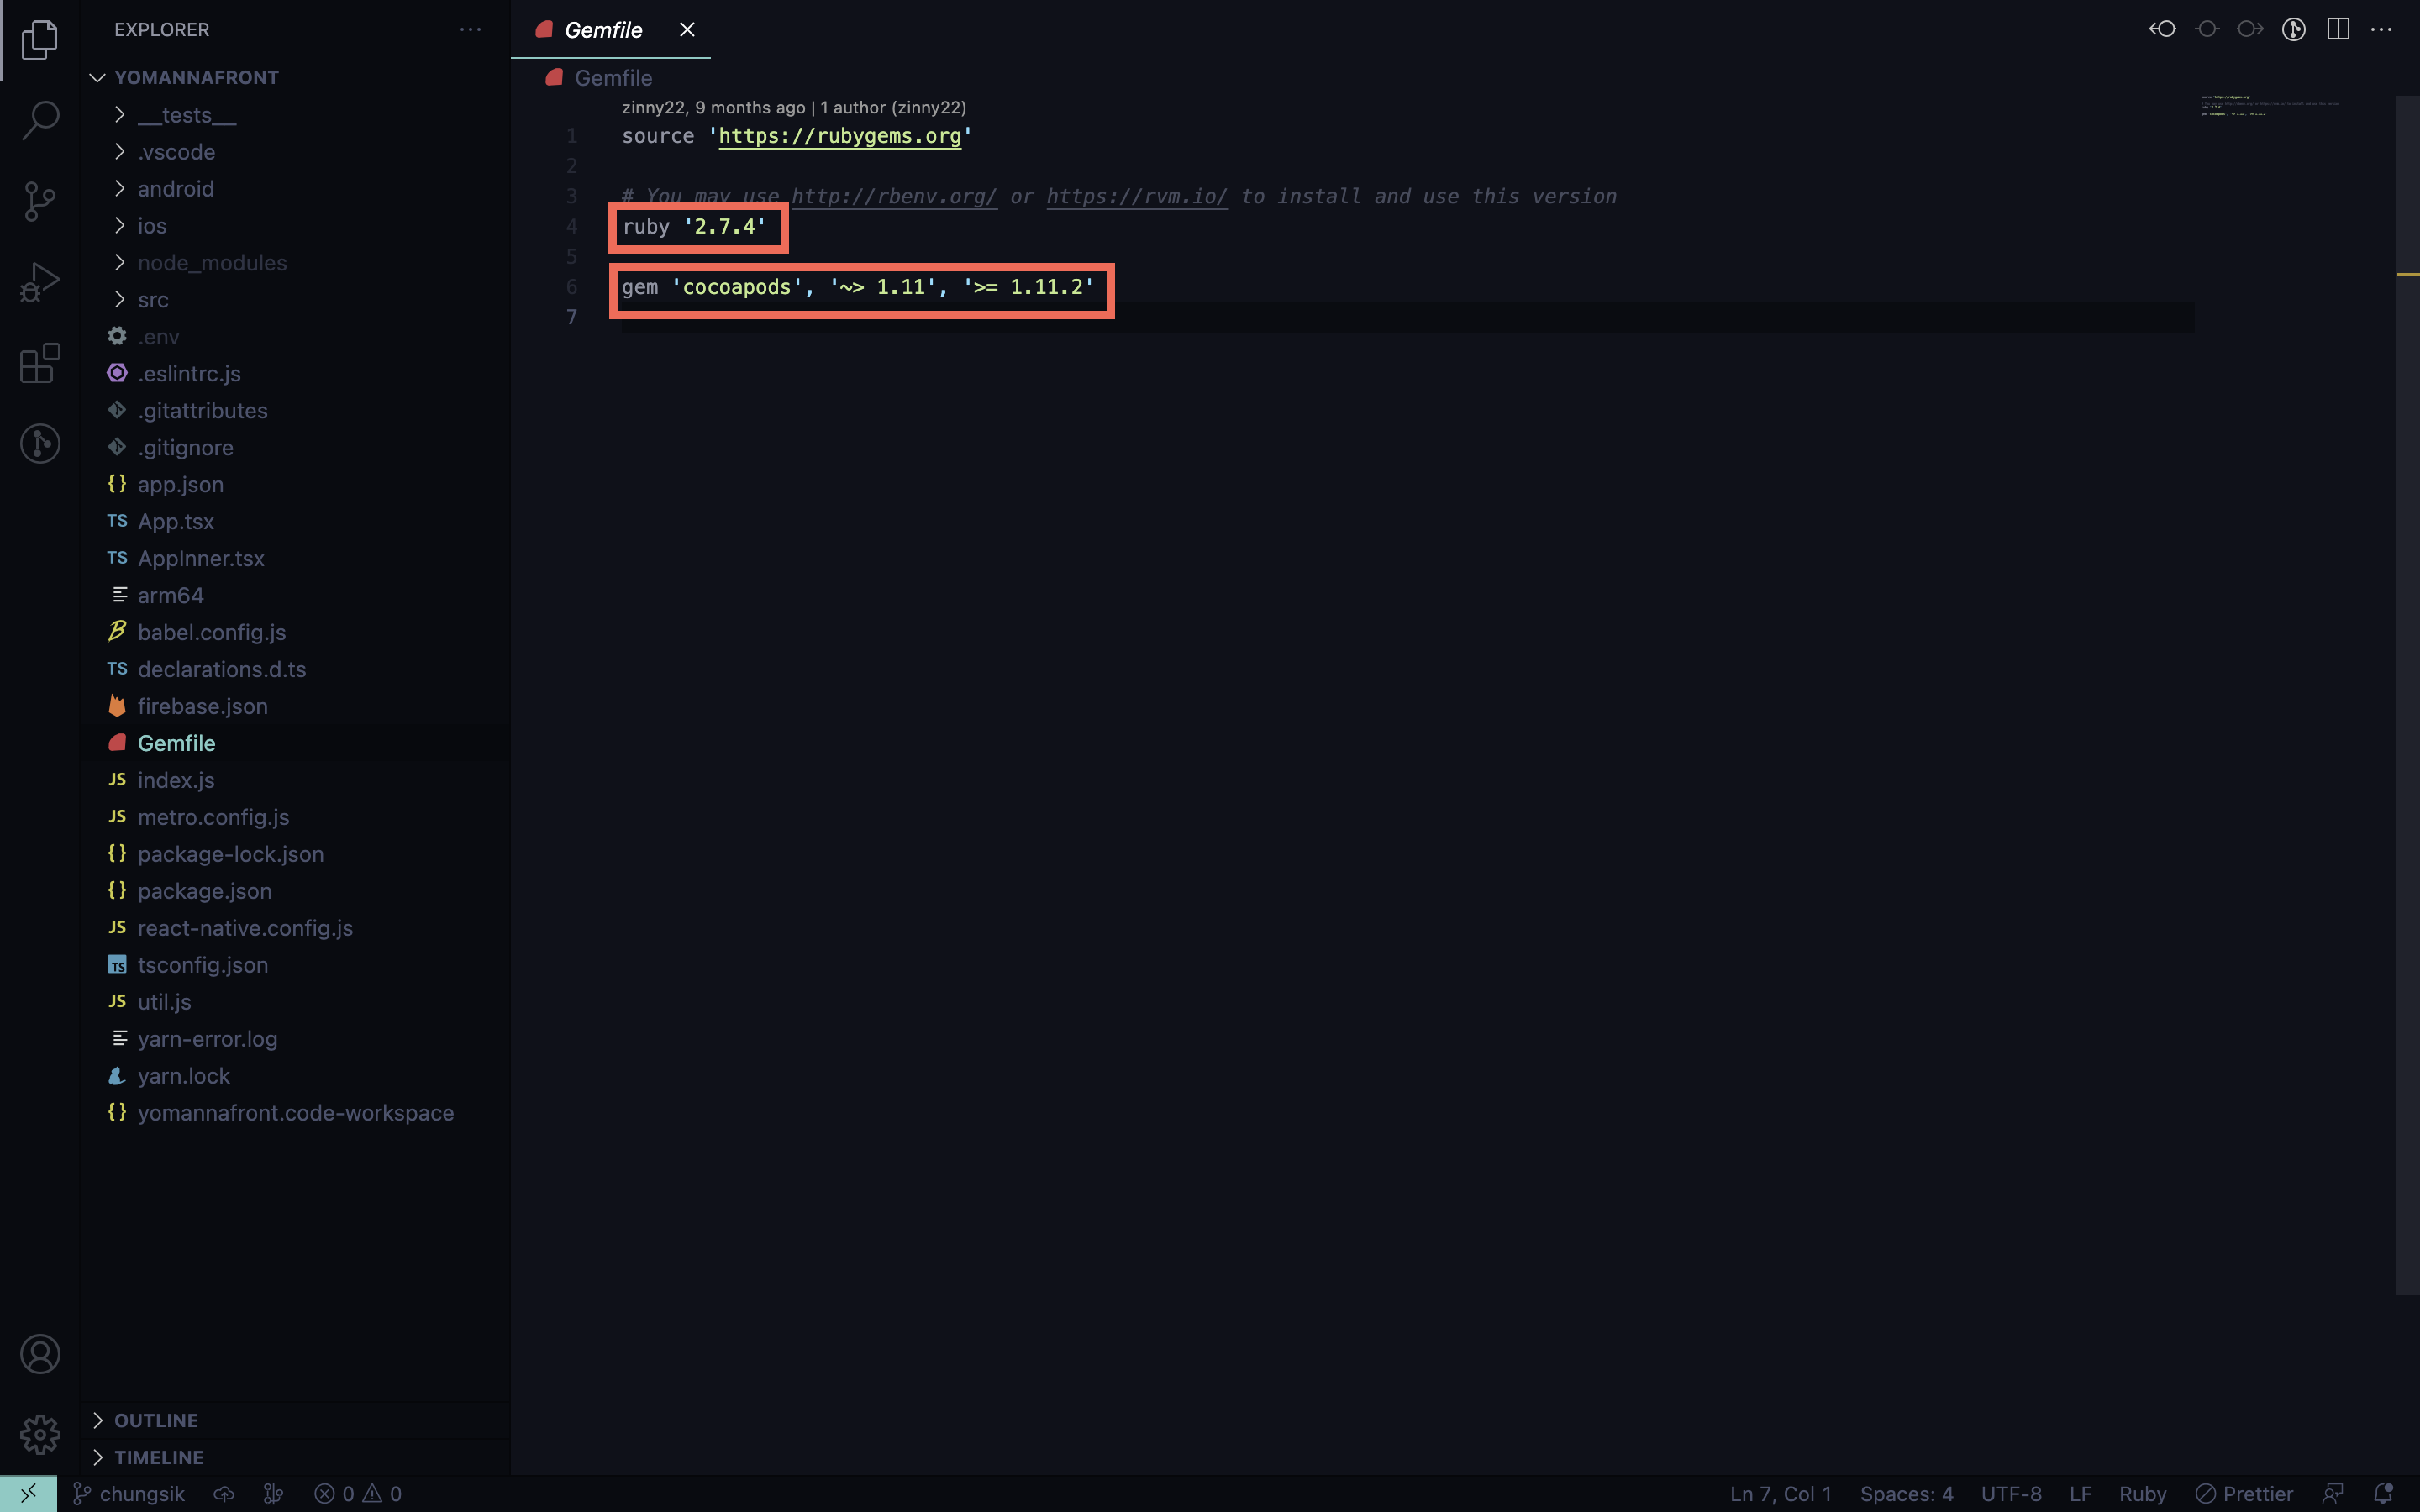Click the UTF-8 encoding in status bar
Viewport: 2420px width, 1512px height.
[2012, 1493]
